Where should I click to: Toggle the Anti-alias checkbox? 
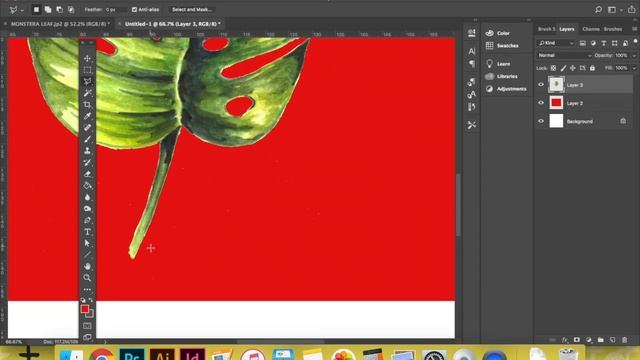pos(134,9)
